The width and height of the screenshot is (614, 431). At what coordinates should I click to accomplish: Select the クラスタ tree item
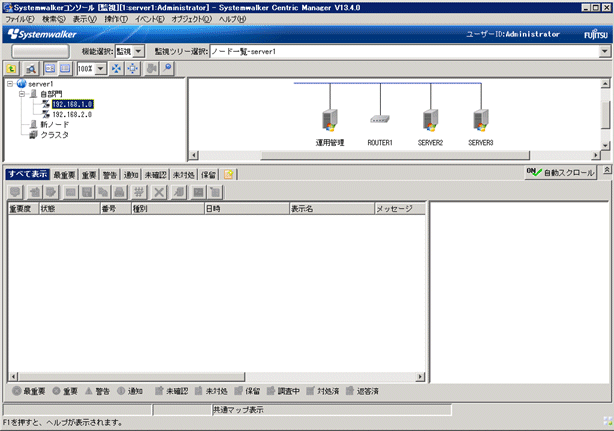pyautogui.click(x=54, y=135)
